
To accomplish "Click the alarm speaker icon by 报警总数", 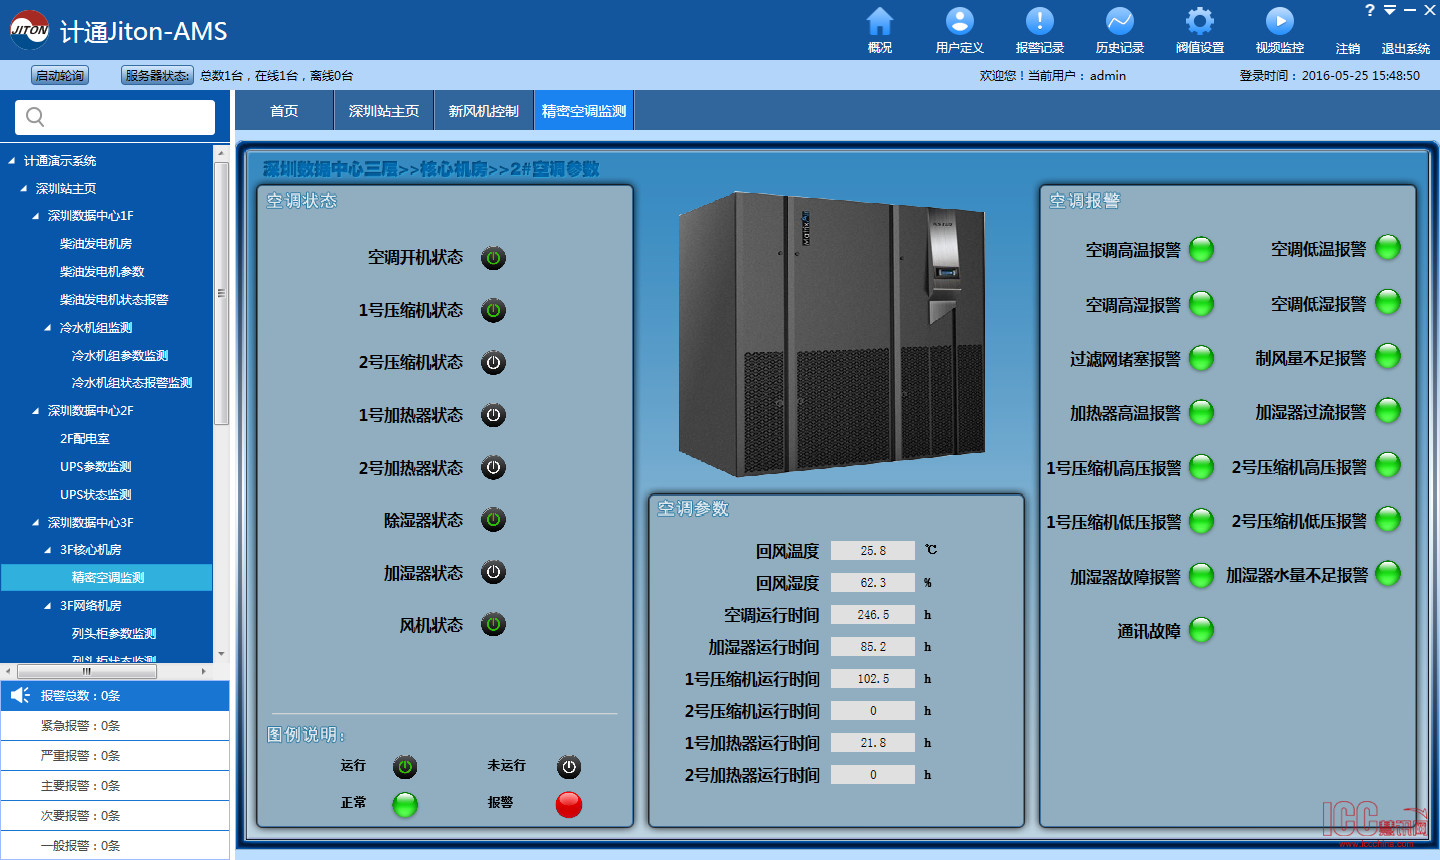I will click(x=20, y=695).
